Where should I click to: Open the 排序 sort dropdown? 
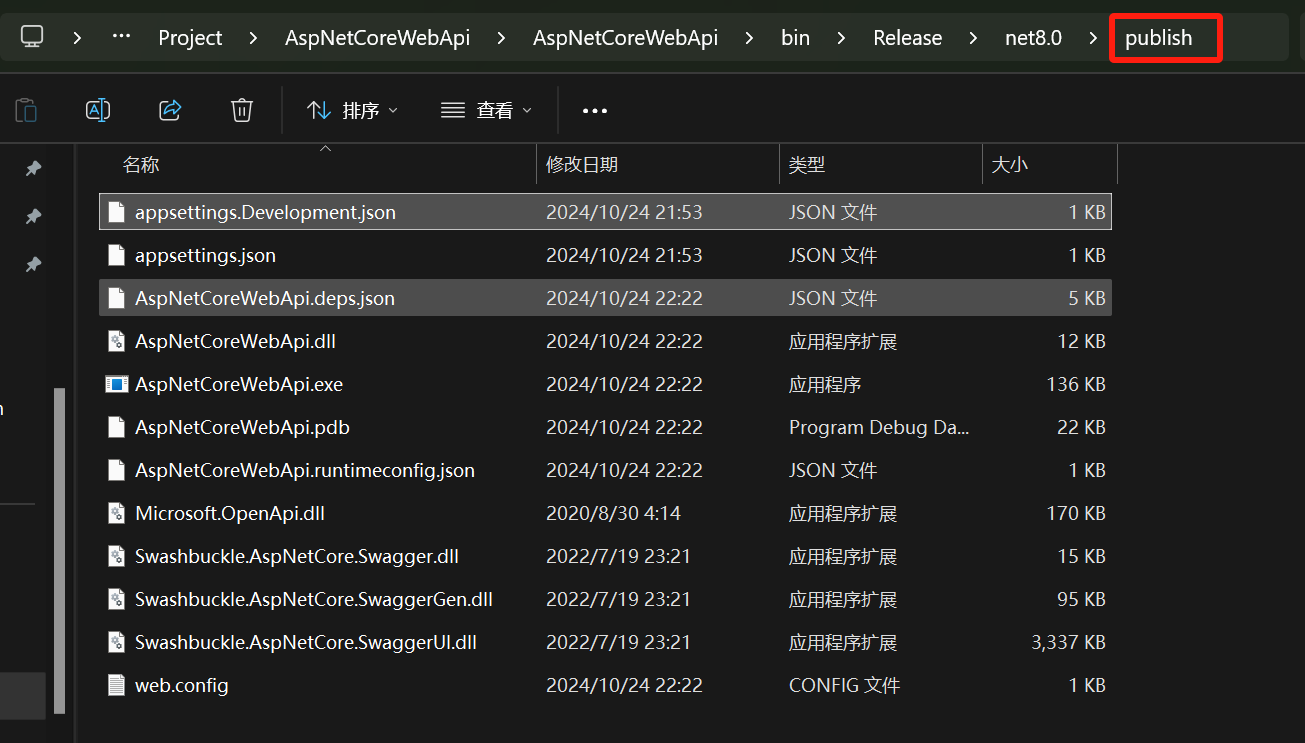pos(352,110)
